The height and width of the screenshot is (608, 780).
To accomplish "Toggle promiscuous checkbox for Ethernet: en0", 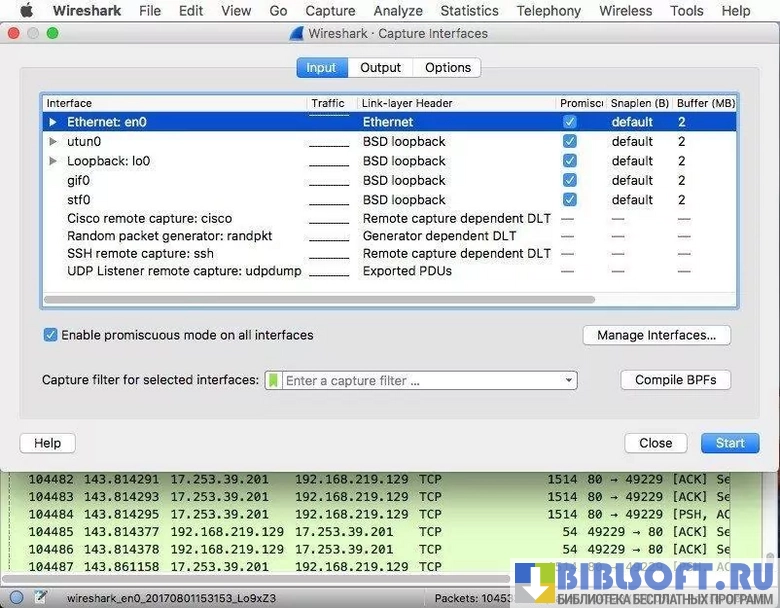I will coord(569,122).
